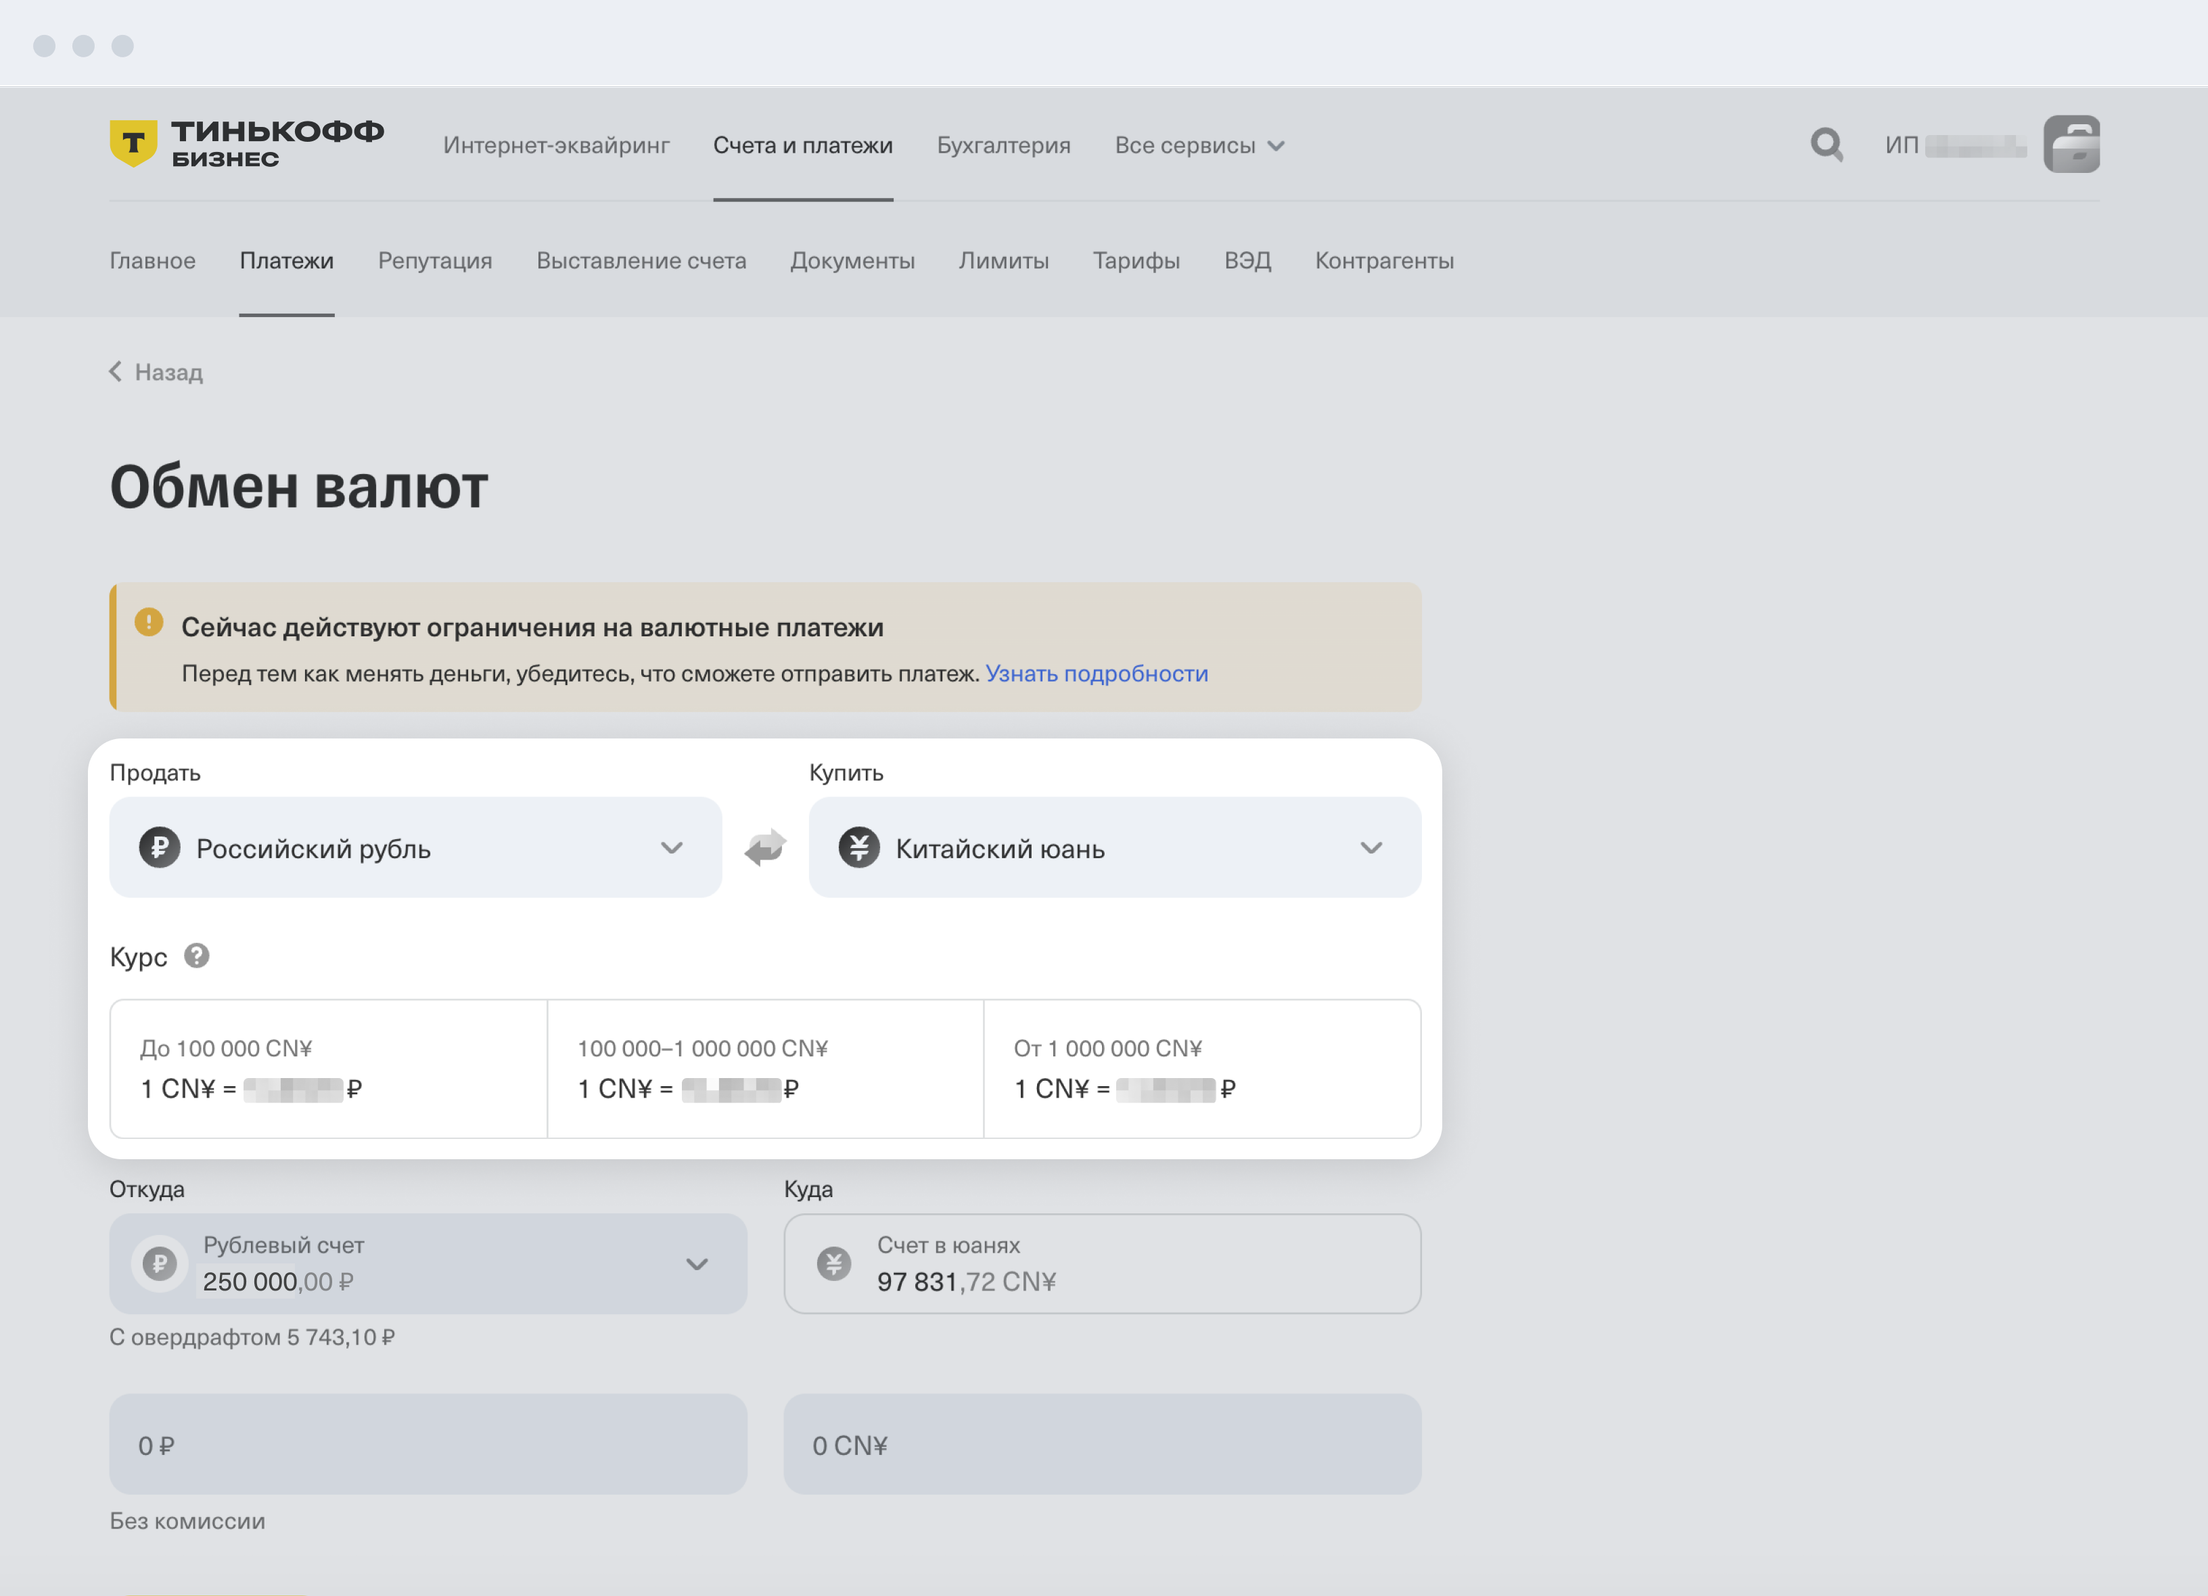
Task: Click the 0 CN¥ amount input field
Action: click(1101, 1444)
